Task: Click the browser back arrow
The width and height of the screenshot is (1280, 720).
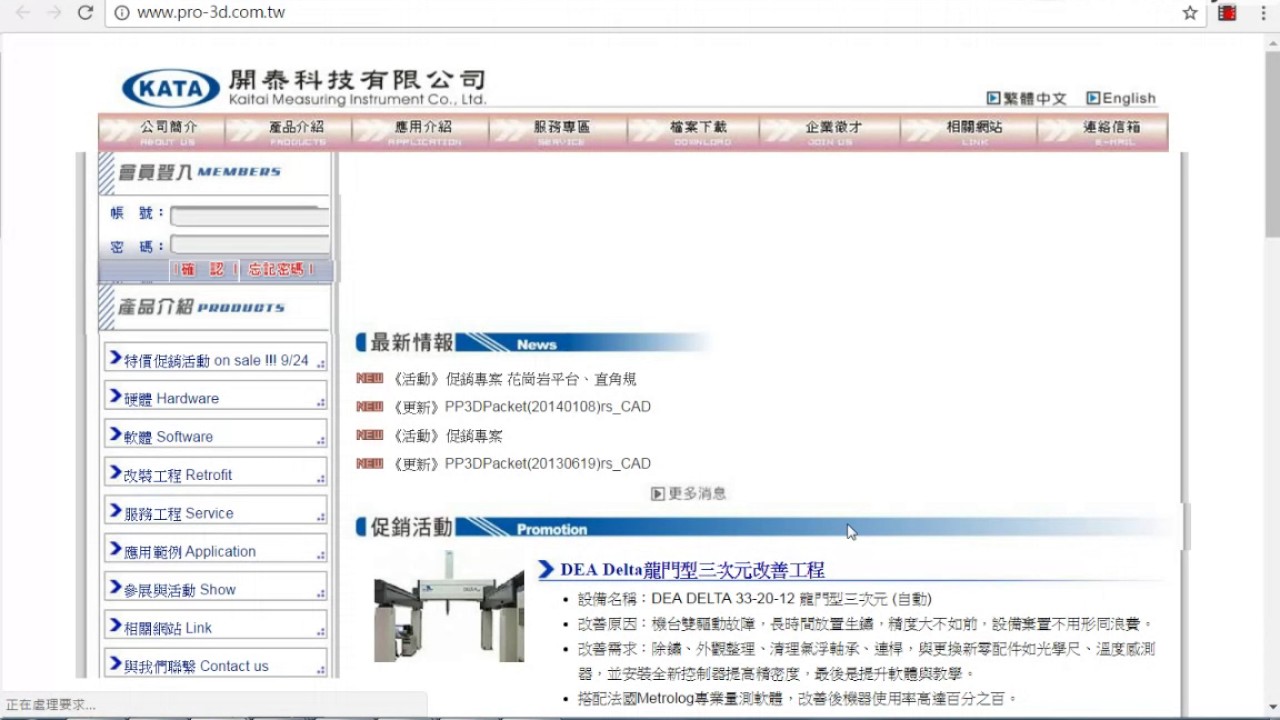Action: [x=22, y=13]
